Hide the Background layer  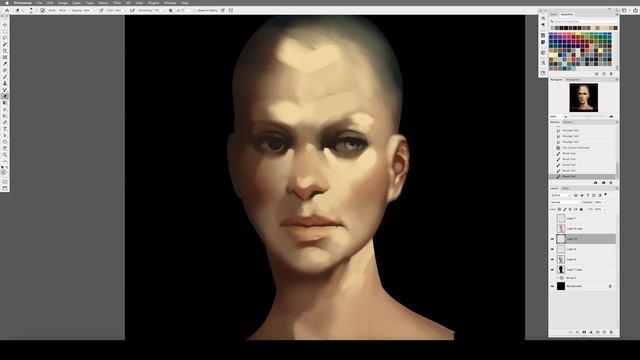[552, 286]
